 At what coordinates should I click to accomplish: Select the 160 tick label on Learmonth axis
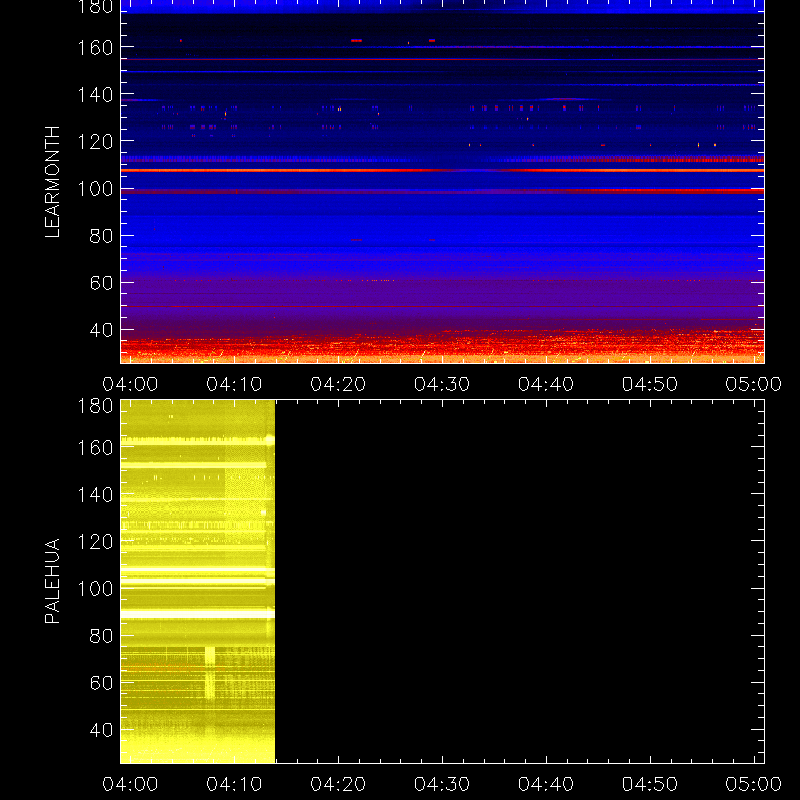(95, 48)
